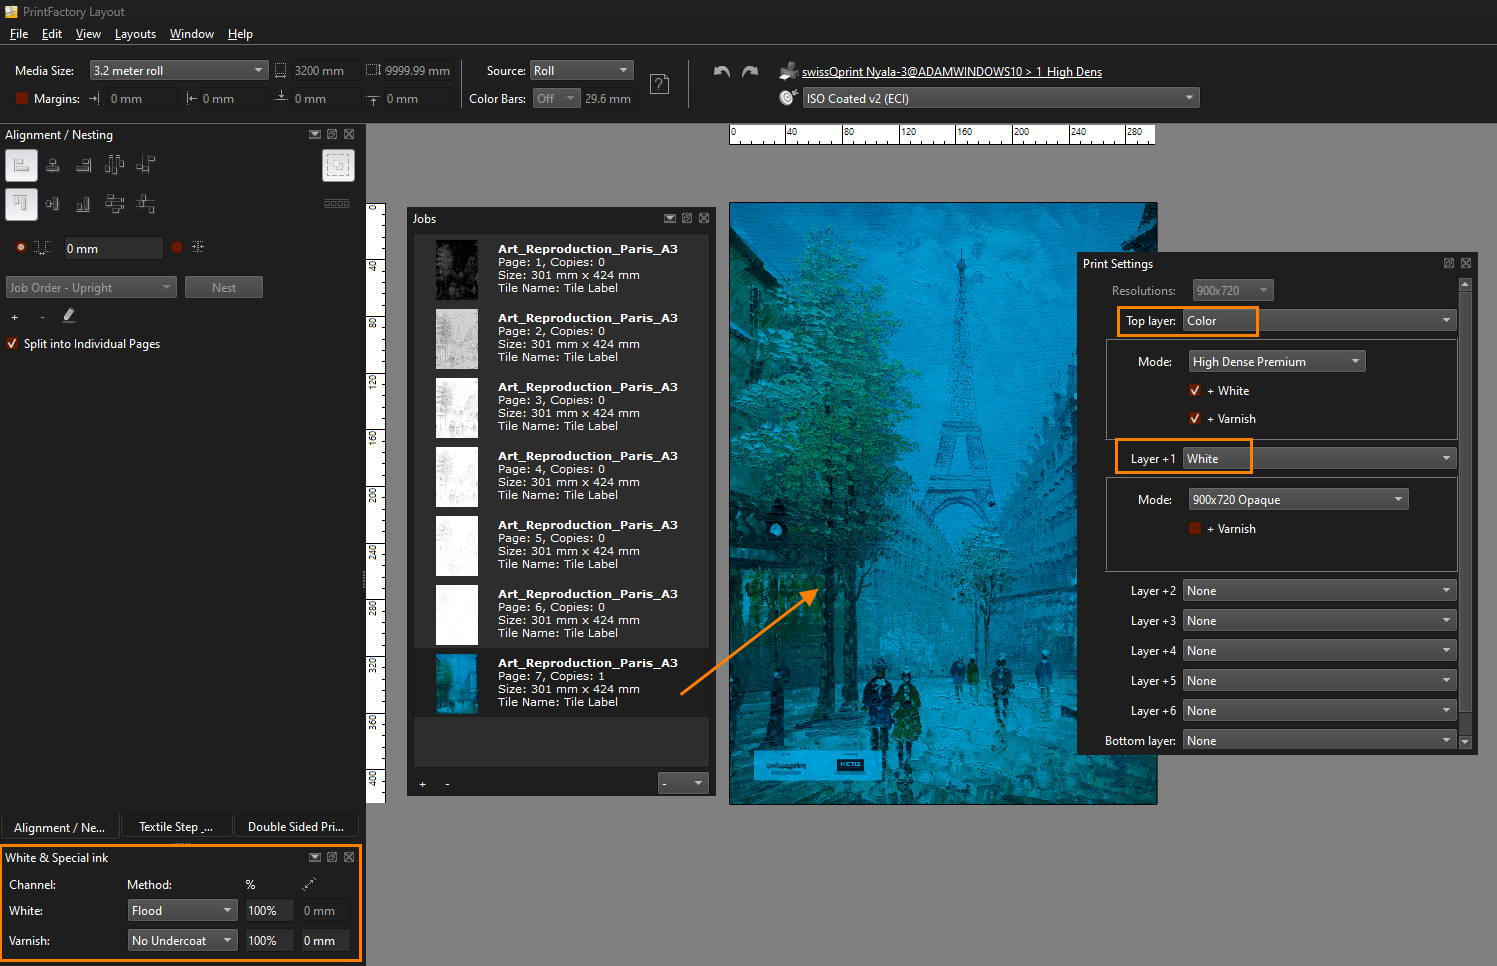Click the Varnish 0 mm field

pos(325,940)
